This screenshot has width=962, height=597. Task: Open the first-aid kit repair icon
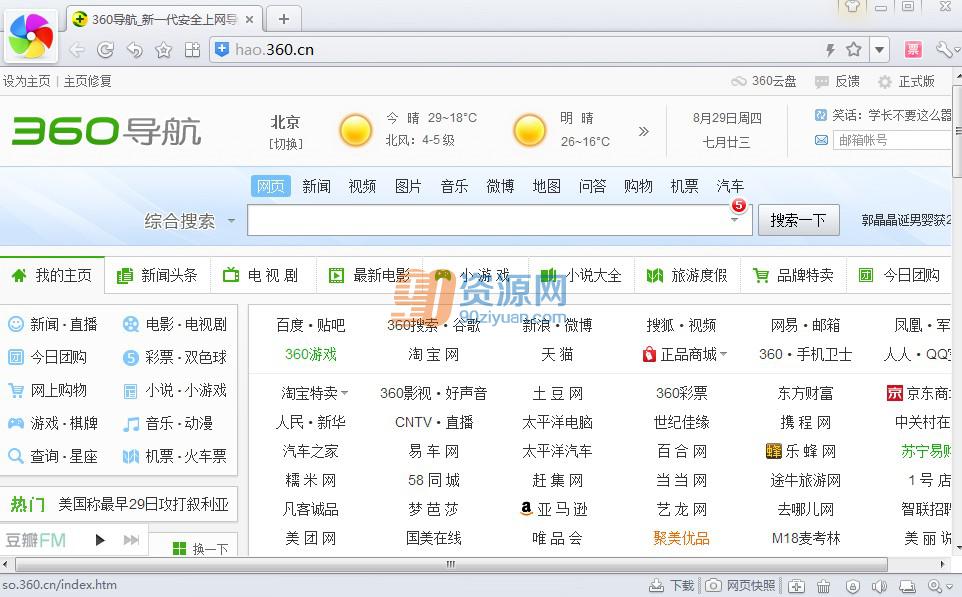(796, 586)
